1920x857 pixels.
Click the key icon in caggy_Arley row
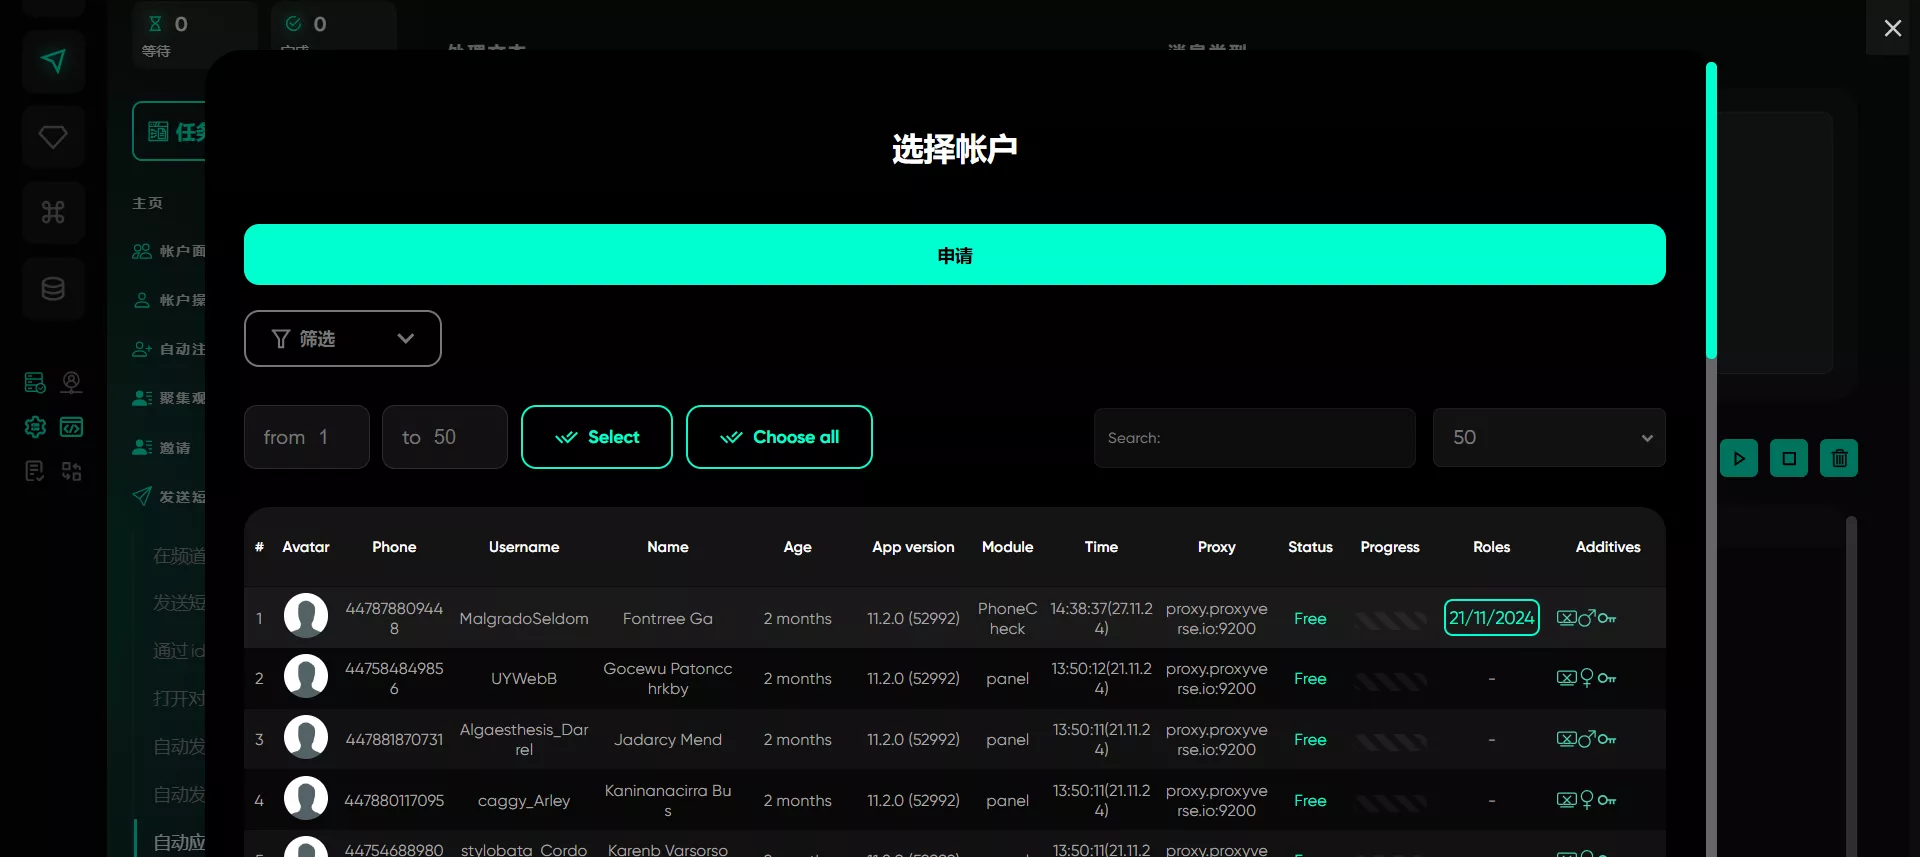1607,801
